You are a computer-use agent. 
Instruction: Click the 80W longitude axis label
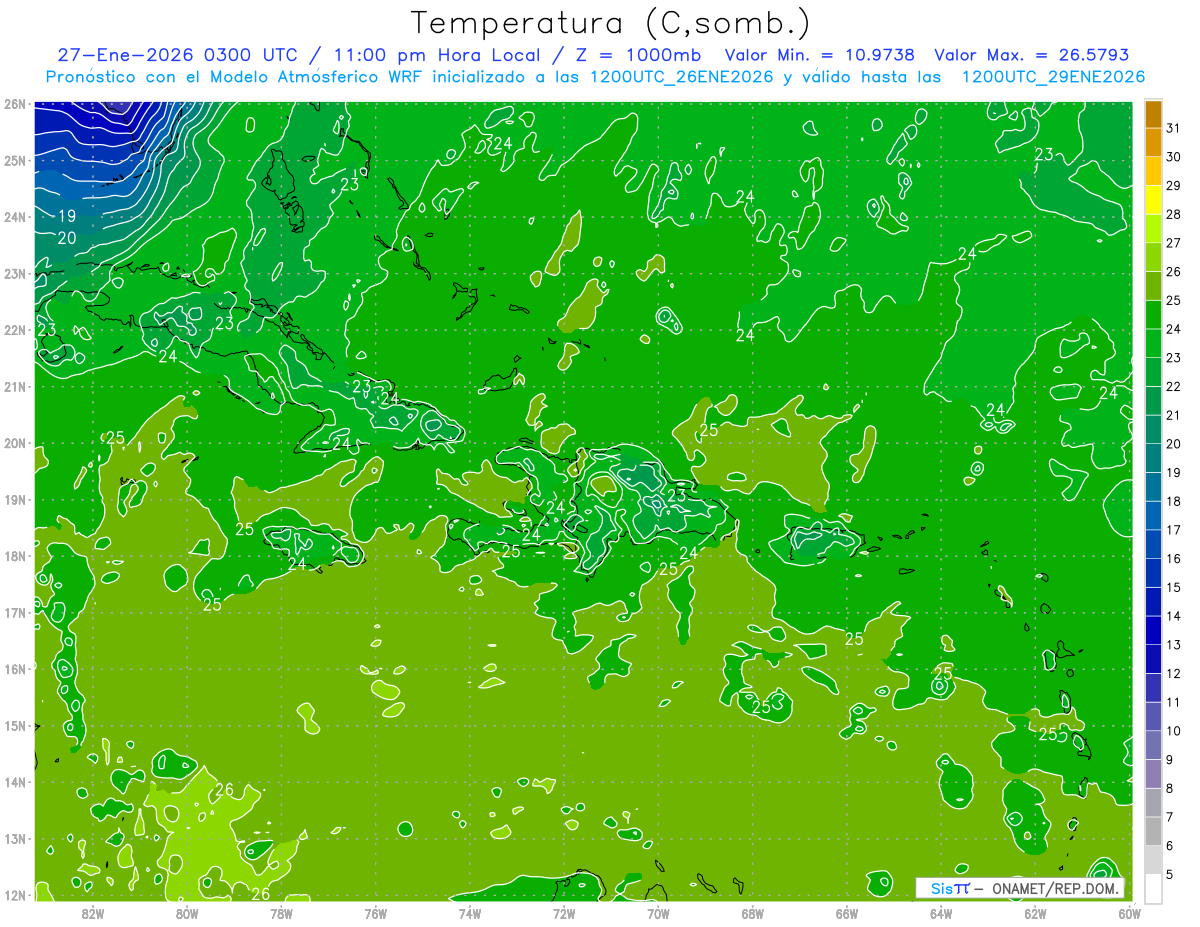pyautogui.click(x=187, y=912)
